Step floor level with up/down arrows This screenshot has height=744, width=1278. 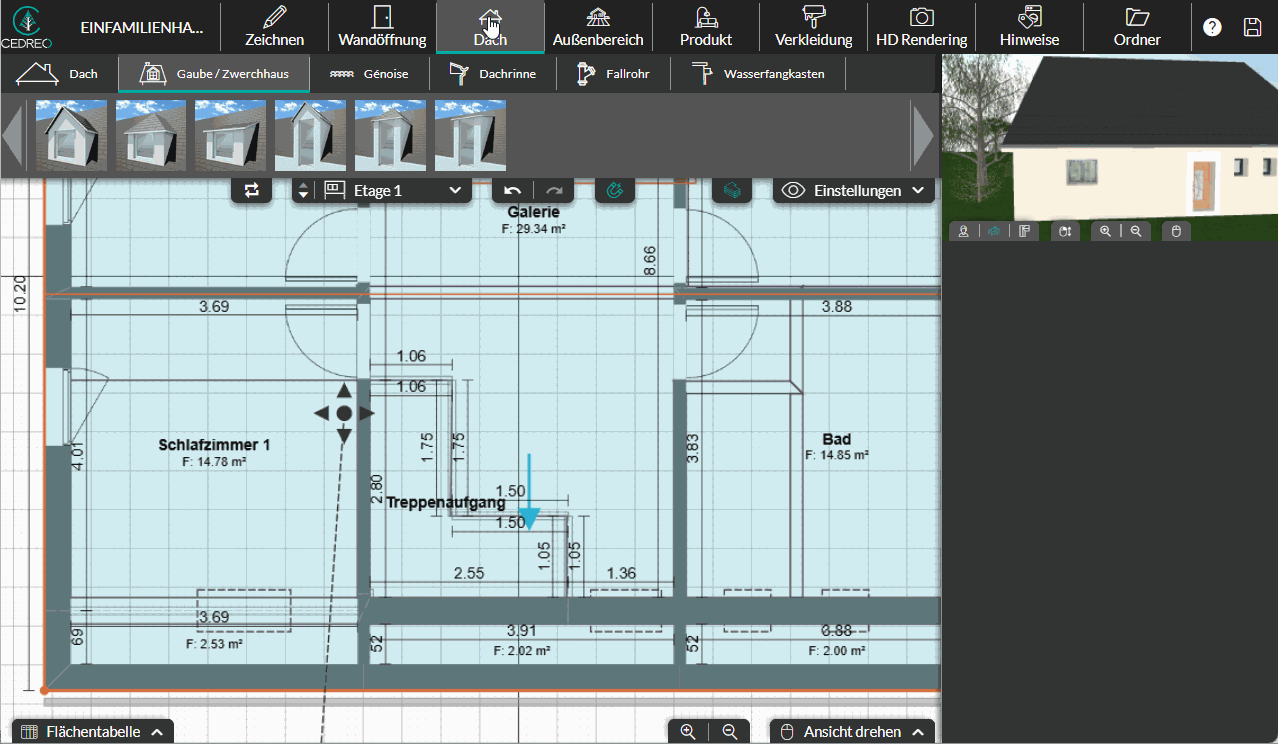[x=304, y=190]
